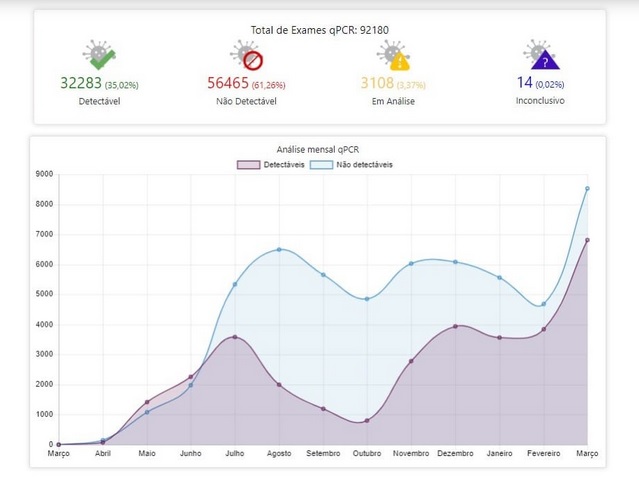Select the Detectáveis data point for Outubro
Image resolution: width=639 pixels, height=481 pixels.
367,420
